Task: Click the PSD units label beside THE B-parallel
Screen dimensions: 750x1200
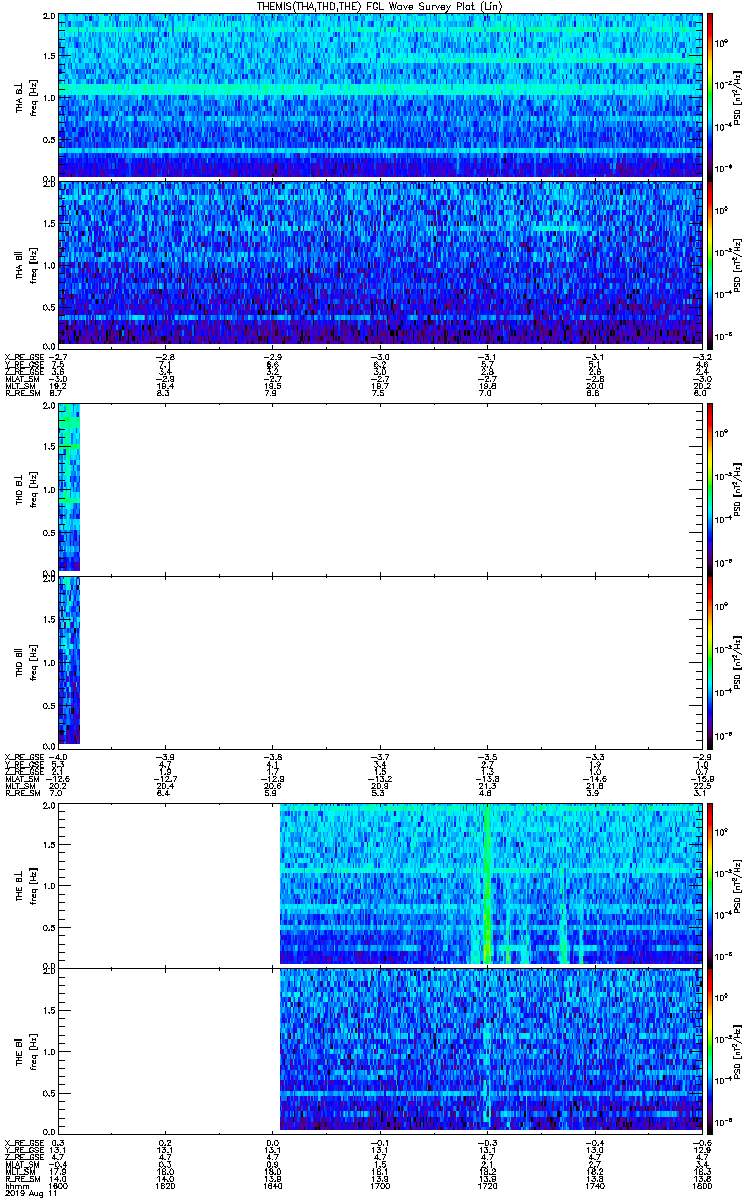Action: (x=738, y=1050)
